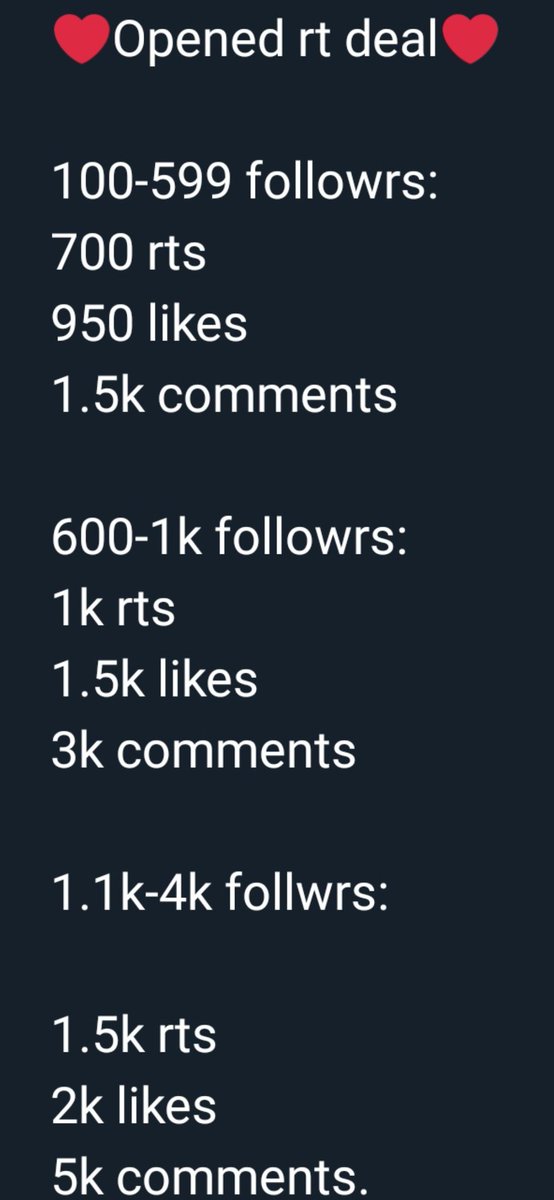Click the number "700"
The height and width of the screenshot is (1200, 554).
tap(92, 253)
